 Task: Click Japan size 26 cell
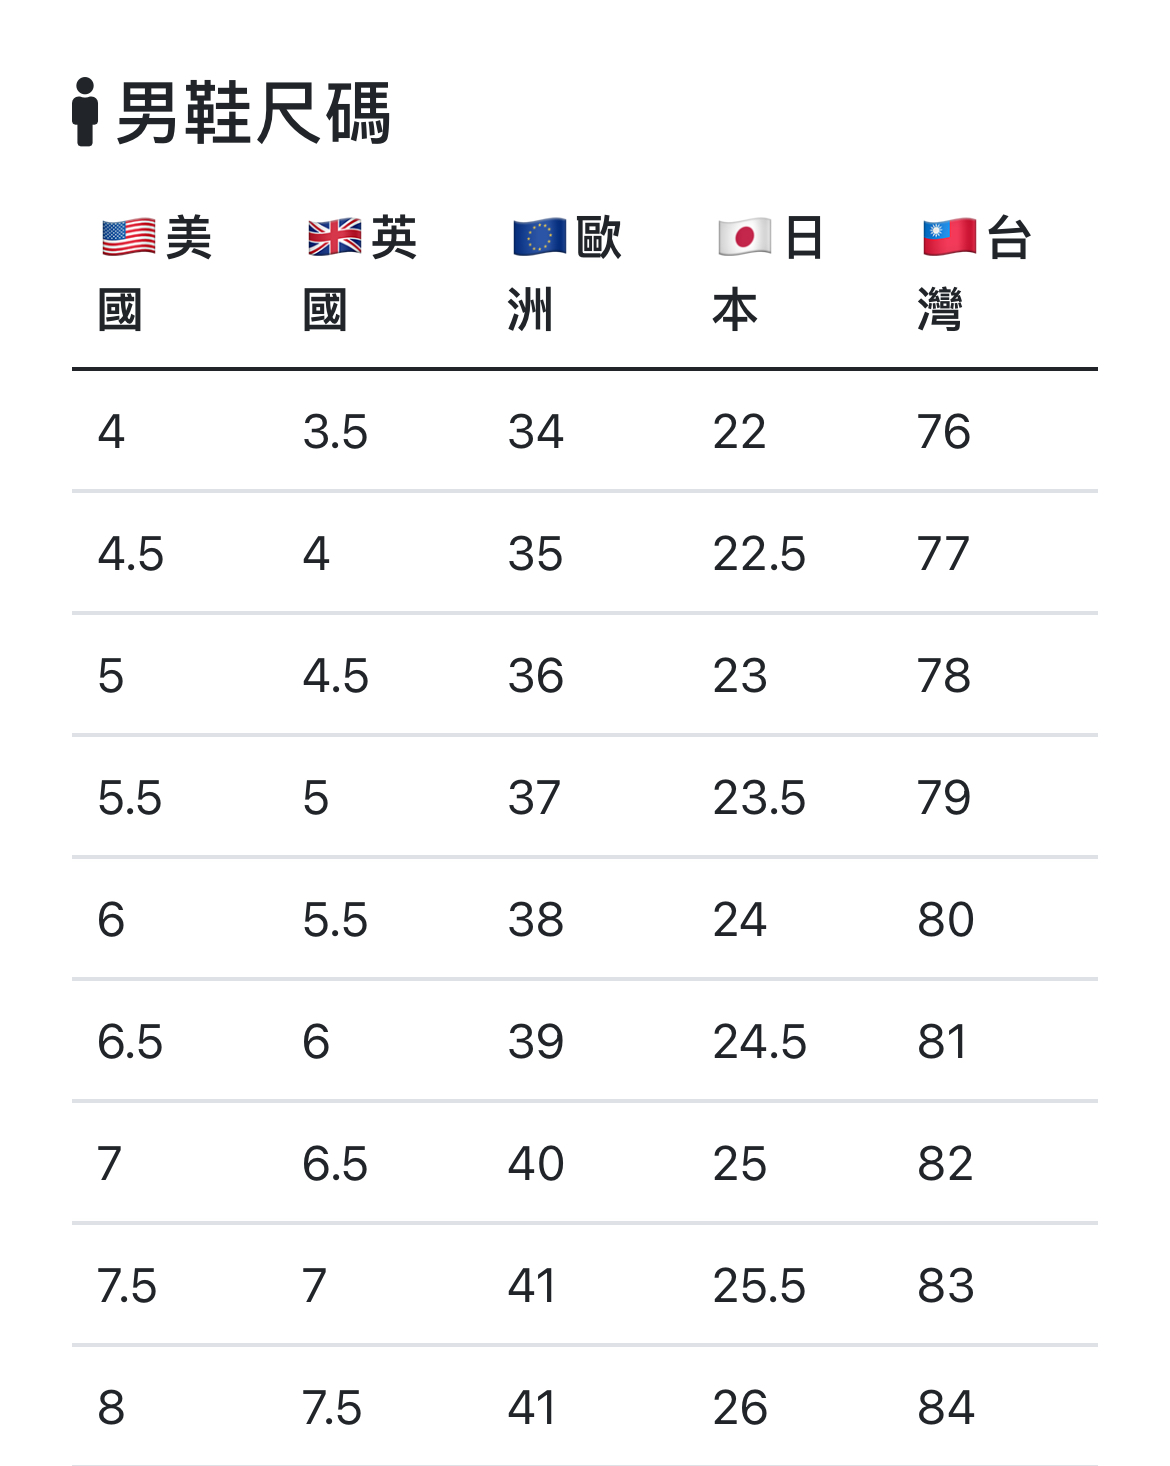[x=740, y=1408]
